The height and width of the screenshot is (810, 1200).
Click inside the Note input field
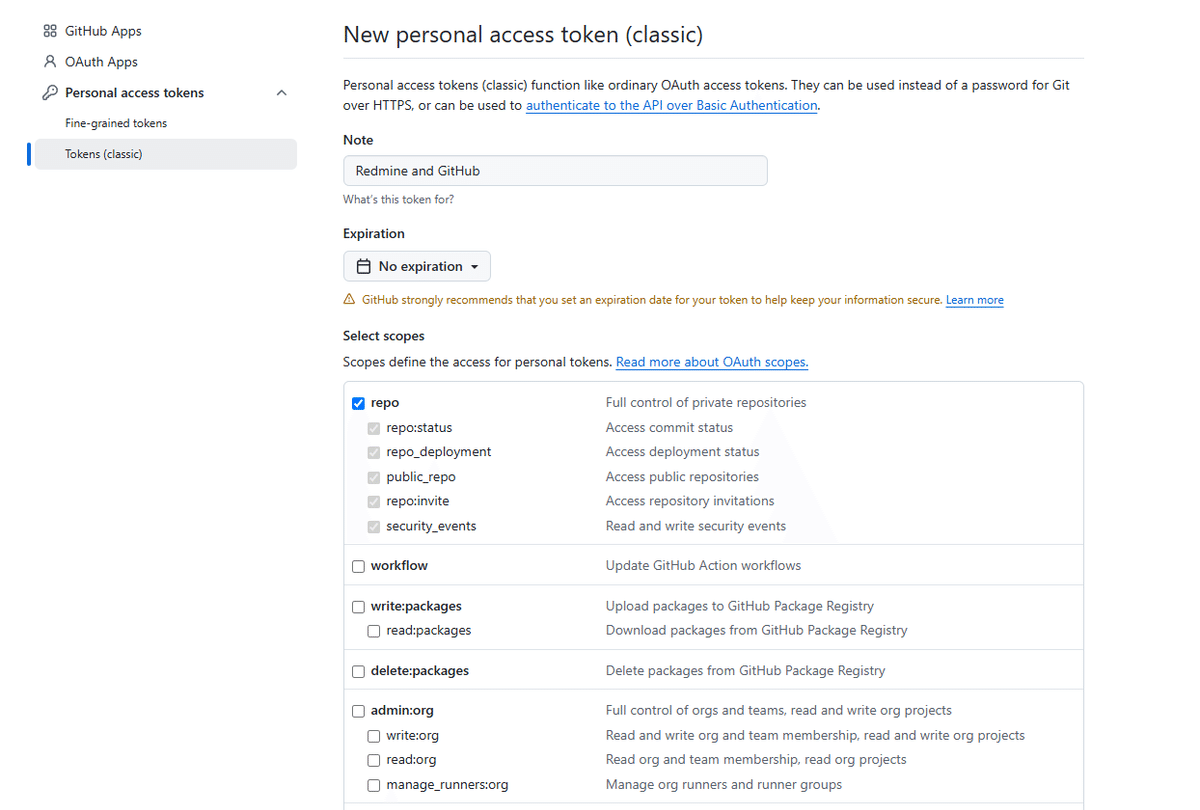pos(555,170)
